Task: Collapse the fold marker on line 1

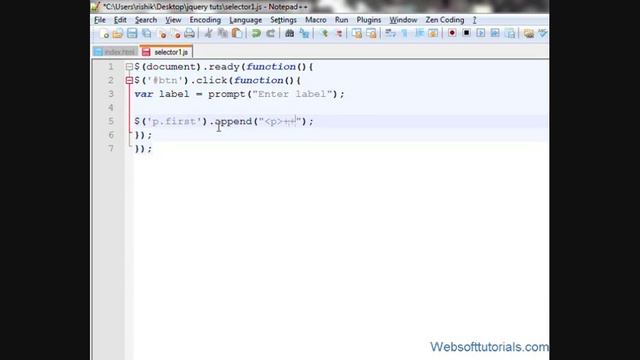Action: point(129,67)
